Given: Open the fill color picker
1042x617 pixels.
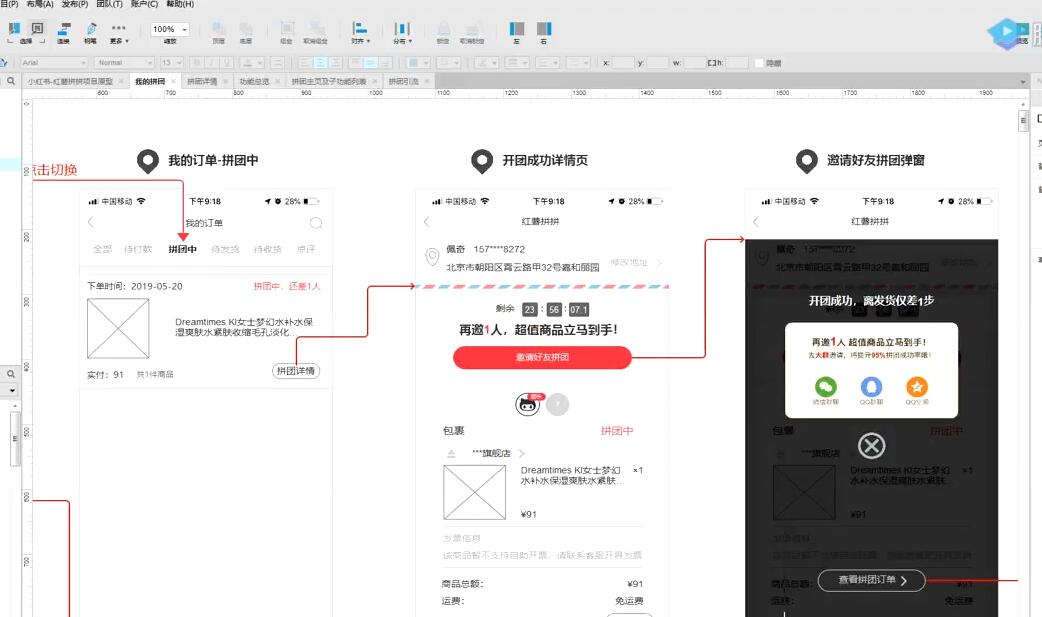Looking at the screenshot, I should [418, 62].
